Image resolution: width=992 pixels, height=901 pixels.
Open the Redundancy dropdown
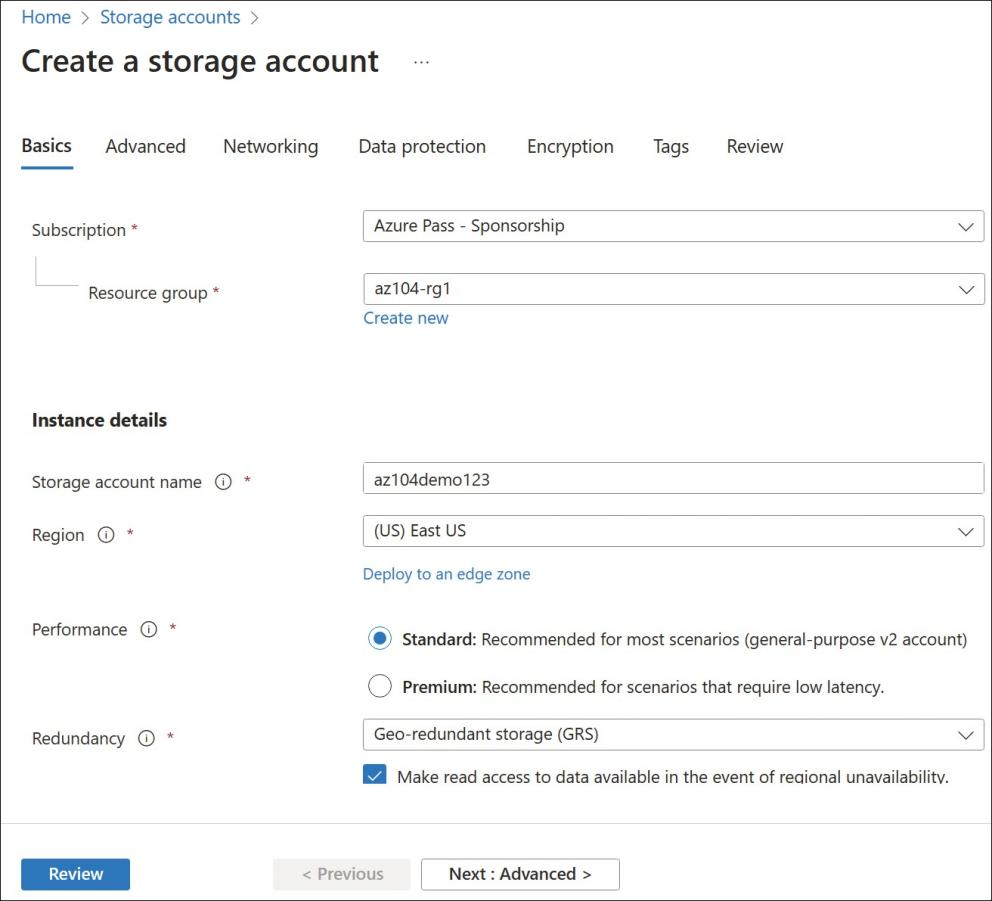tap(673, 735)
